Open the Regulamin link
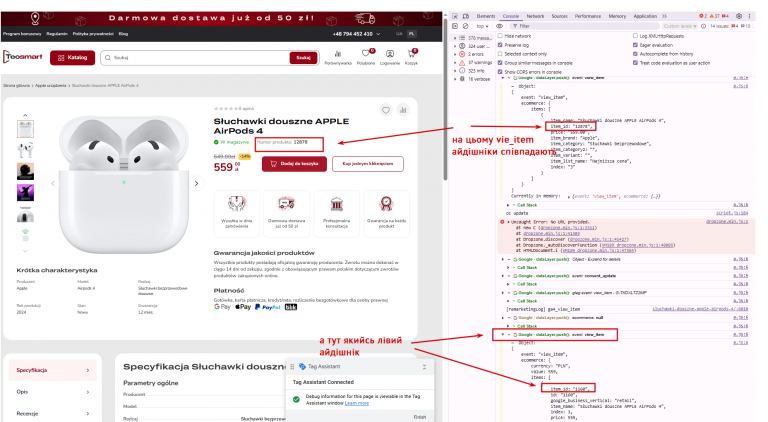The image size is (768, 422). coord(57,34)
